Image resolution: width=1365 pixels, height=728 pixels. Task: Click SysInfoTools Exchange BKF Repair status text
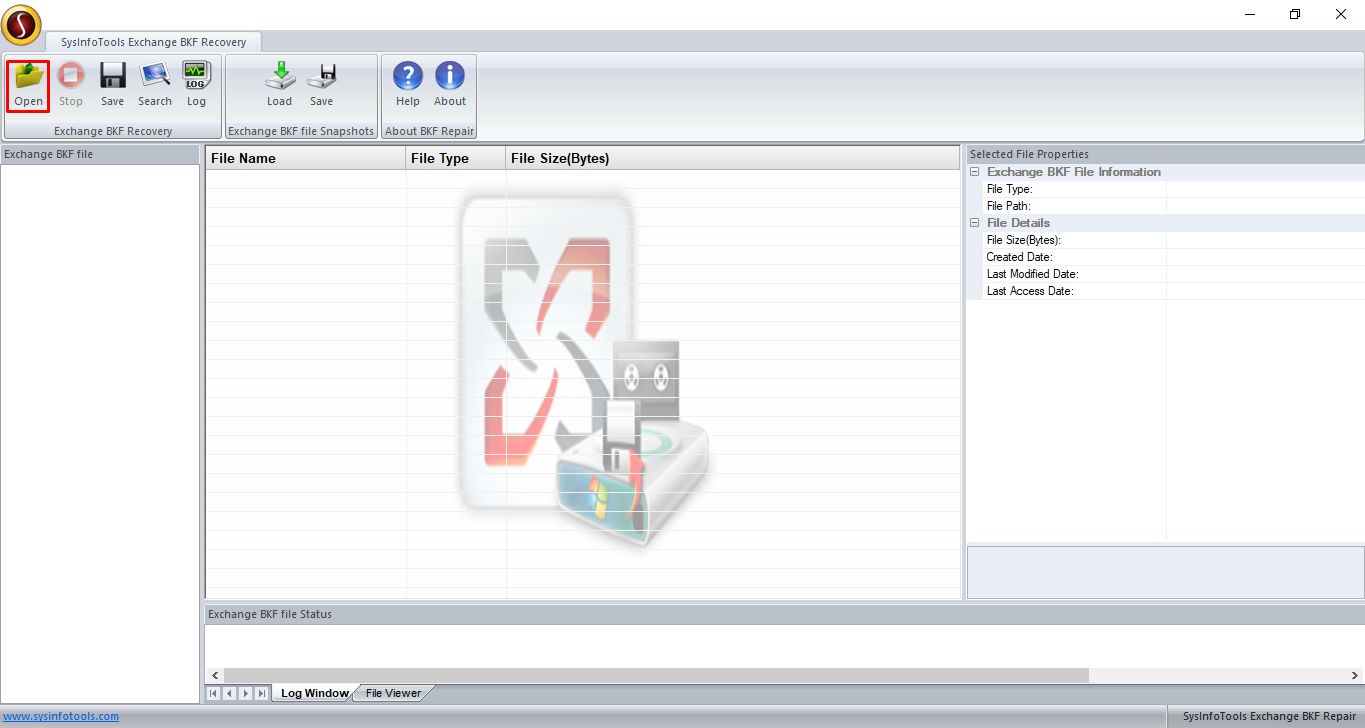(x=1269, y=716)
